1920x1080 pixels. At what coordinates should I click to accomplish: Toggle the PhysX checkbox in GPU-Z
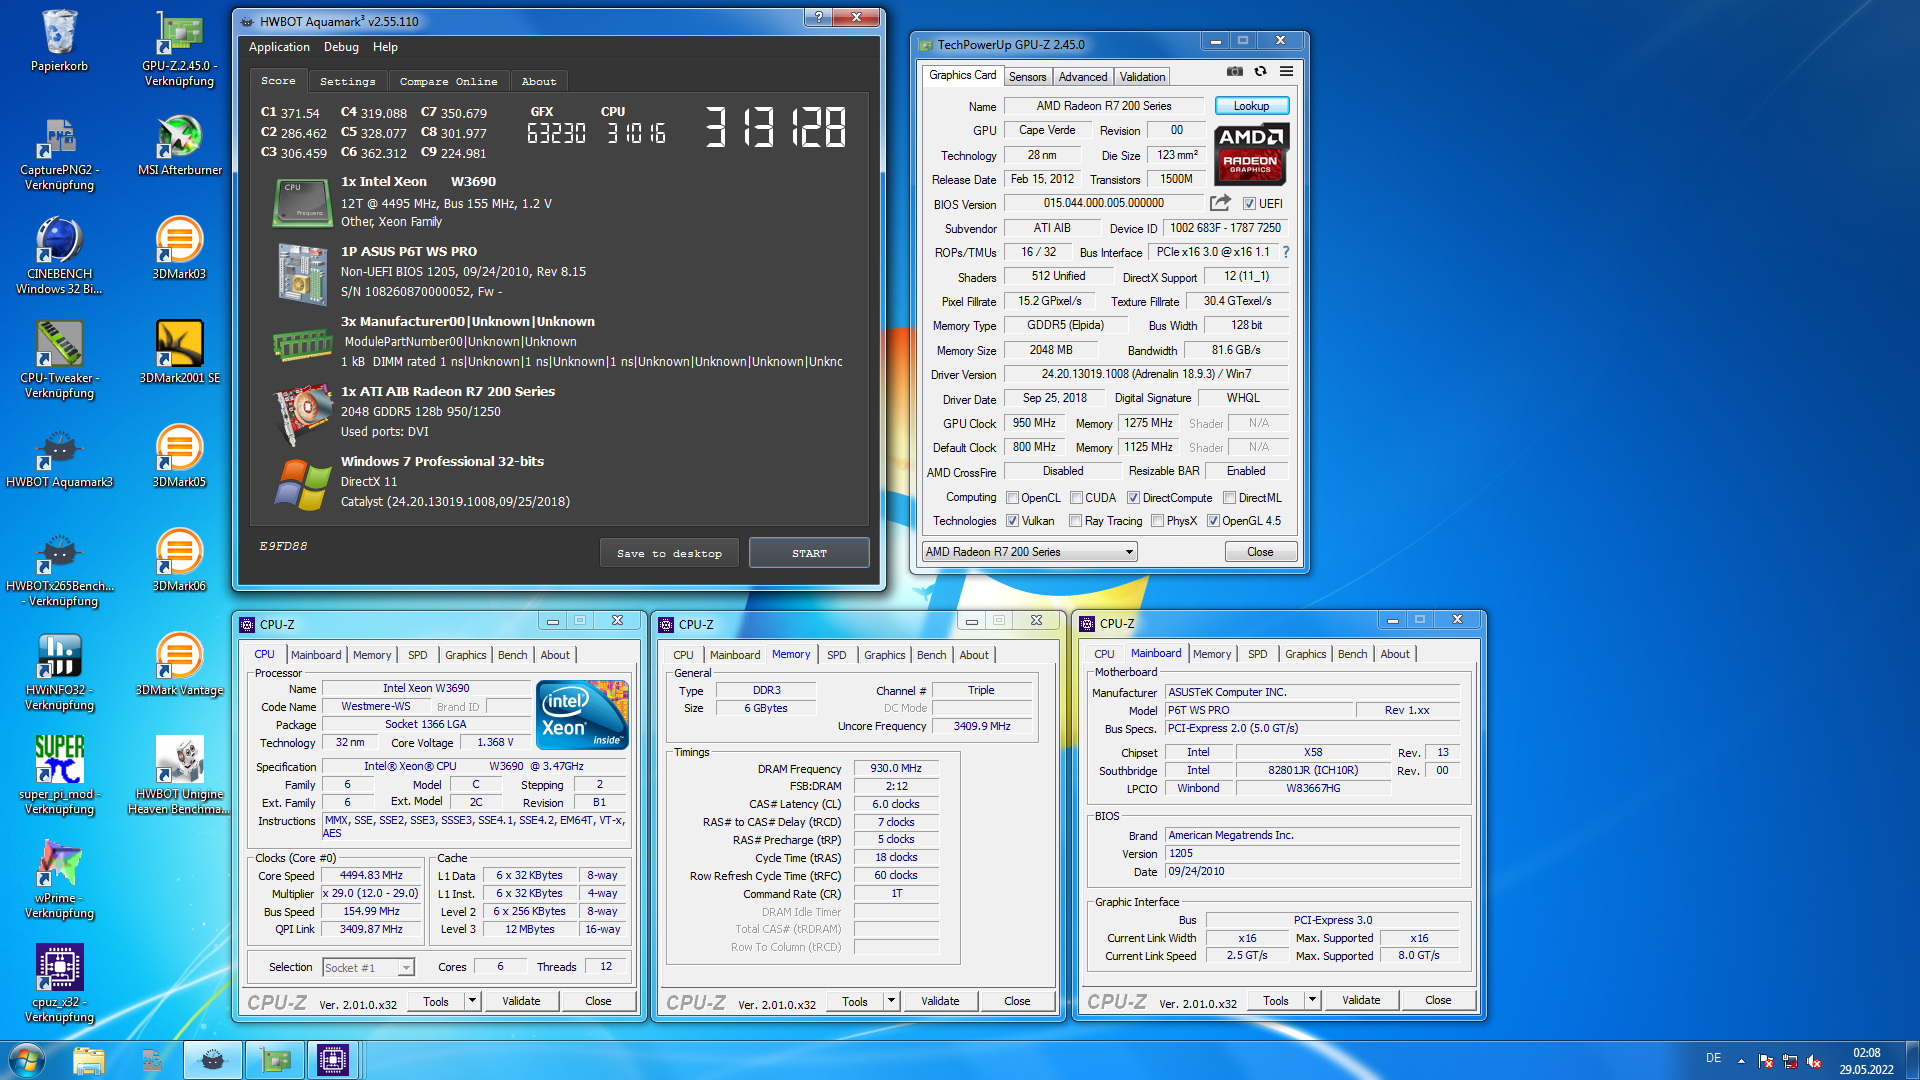tap(1157, 521)
